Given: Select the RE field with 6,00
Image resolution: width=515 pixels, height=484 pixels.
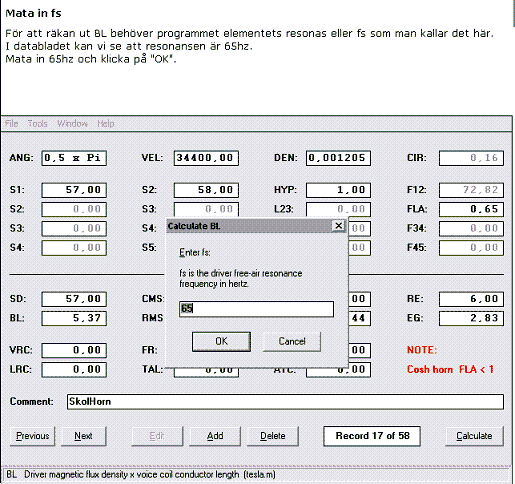Looking at the screenshot, I should [471, 299].
